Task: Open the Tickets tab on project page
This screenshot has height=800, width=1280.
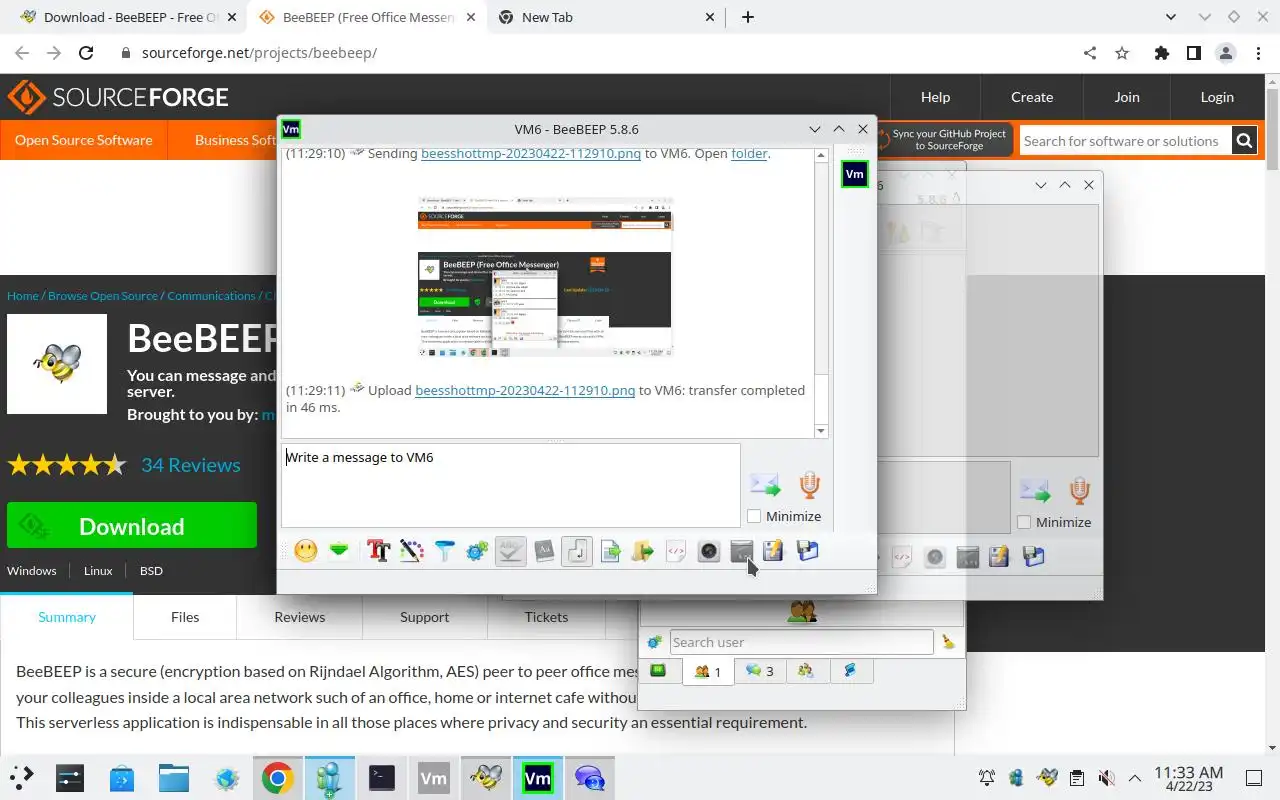Action: pos(546,617)
